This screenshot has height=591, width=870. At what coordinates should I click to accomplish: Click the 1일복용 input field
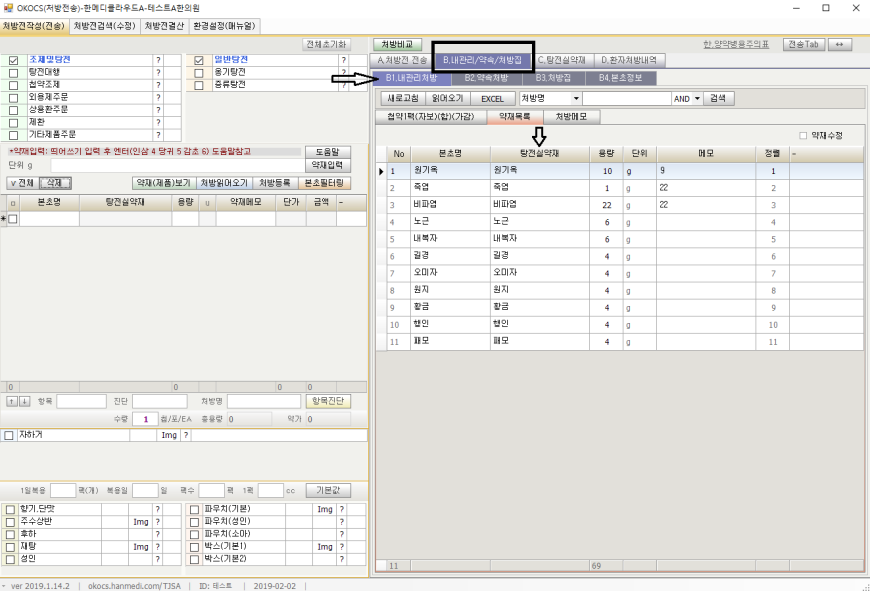click(x=63, y=491)
